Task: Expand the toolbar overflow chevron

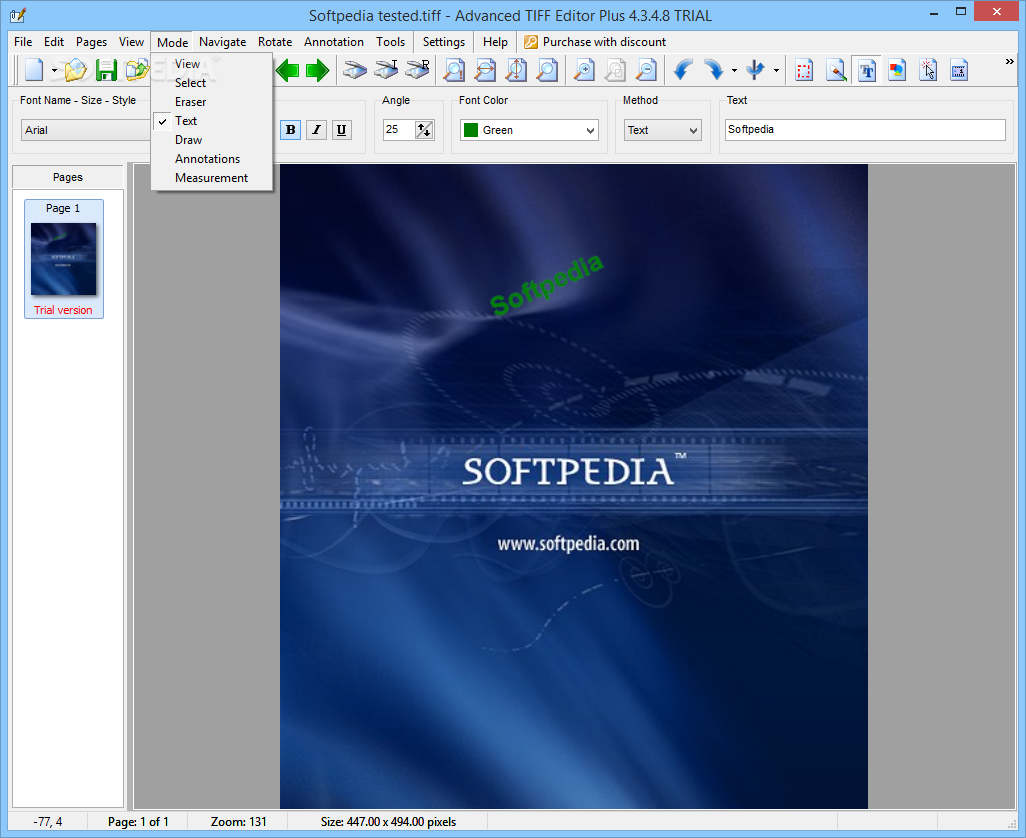Action: click(x=1009, y=61)
